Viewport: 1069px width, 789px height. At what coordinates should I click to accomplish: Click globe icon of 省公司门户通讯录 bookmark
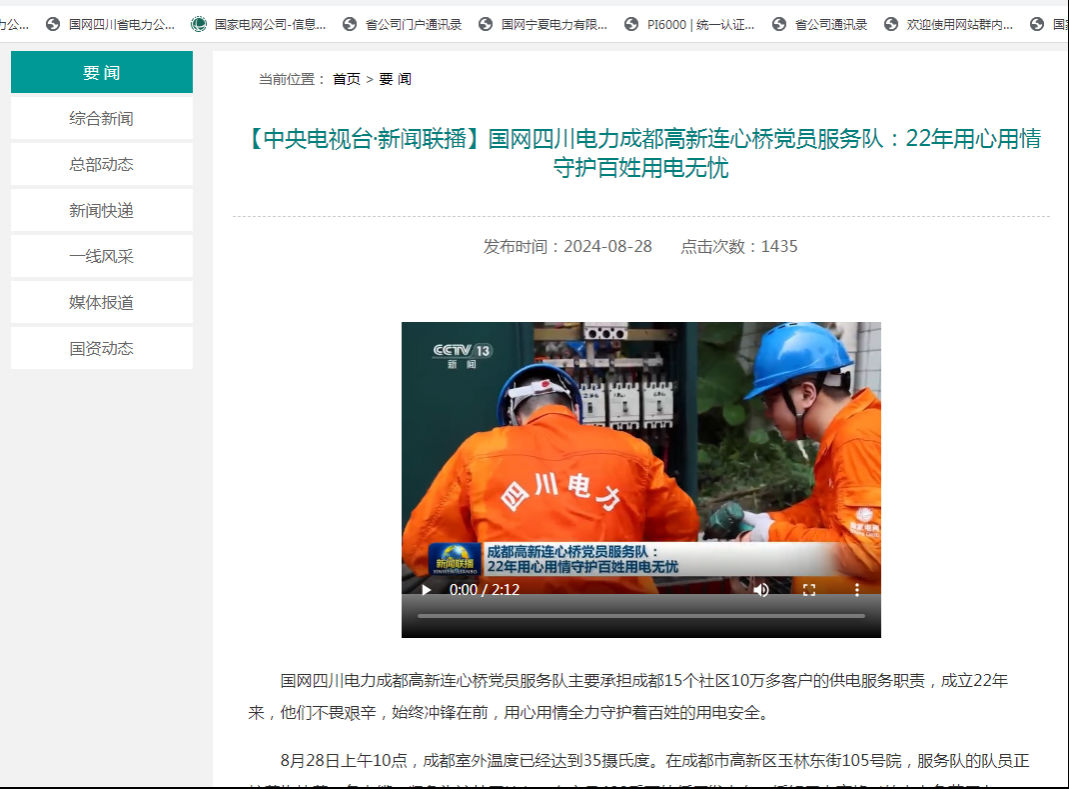[350, 25]
